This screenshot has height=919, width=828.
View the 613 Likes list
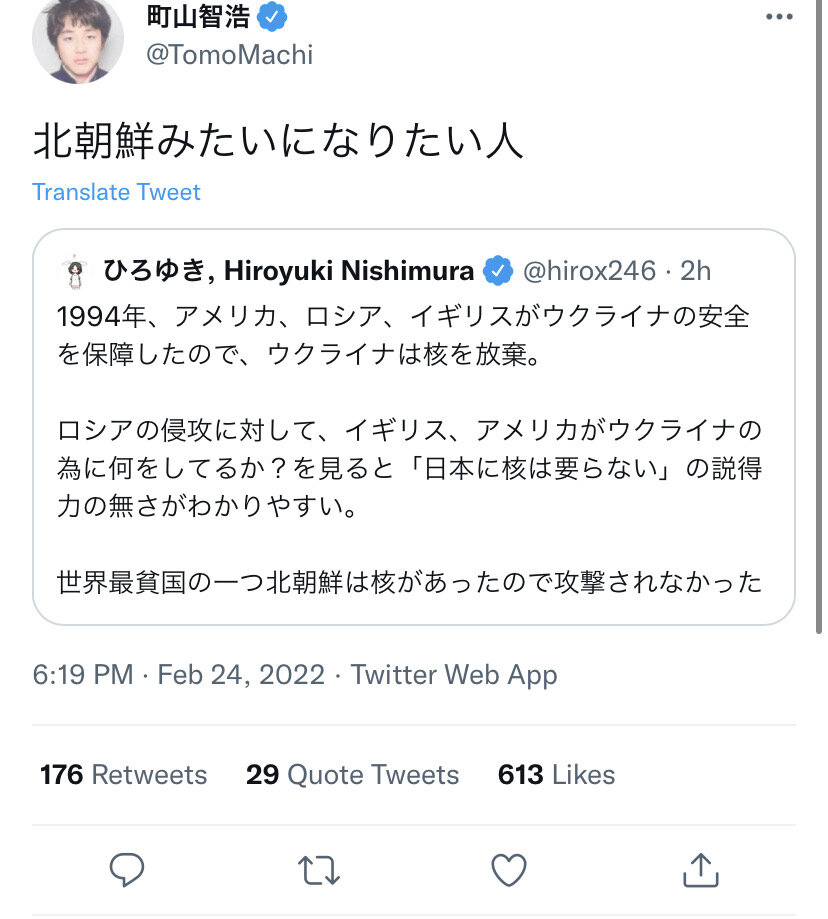coord(556,775)
